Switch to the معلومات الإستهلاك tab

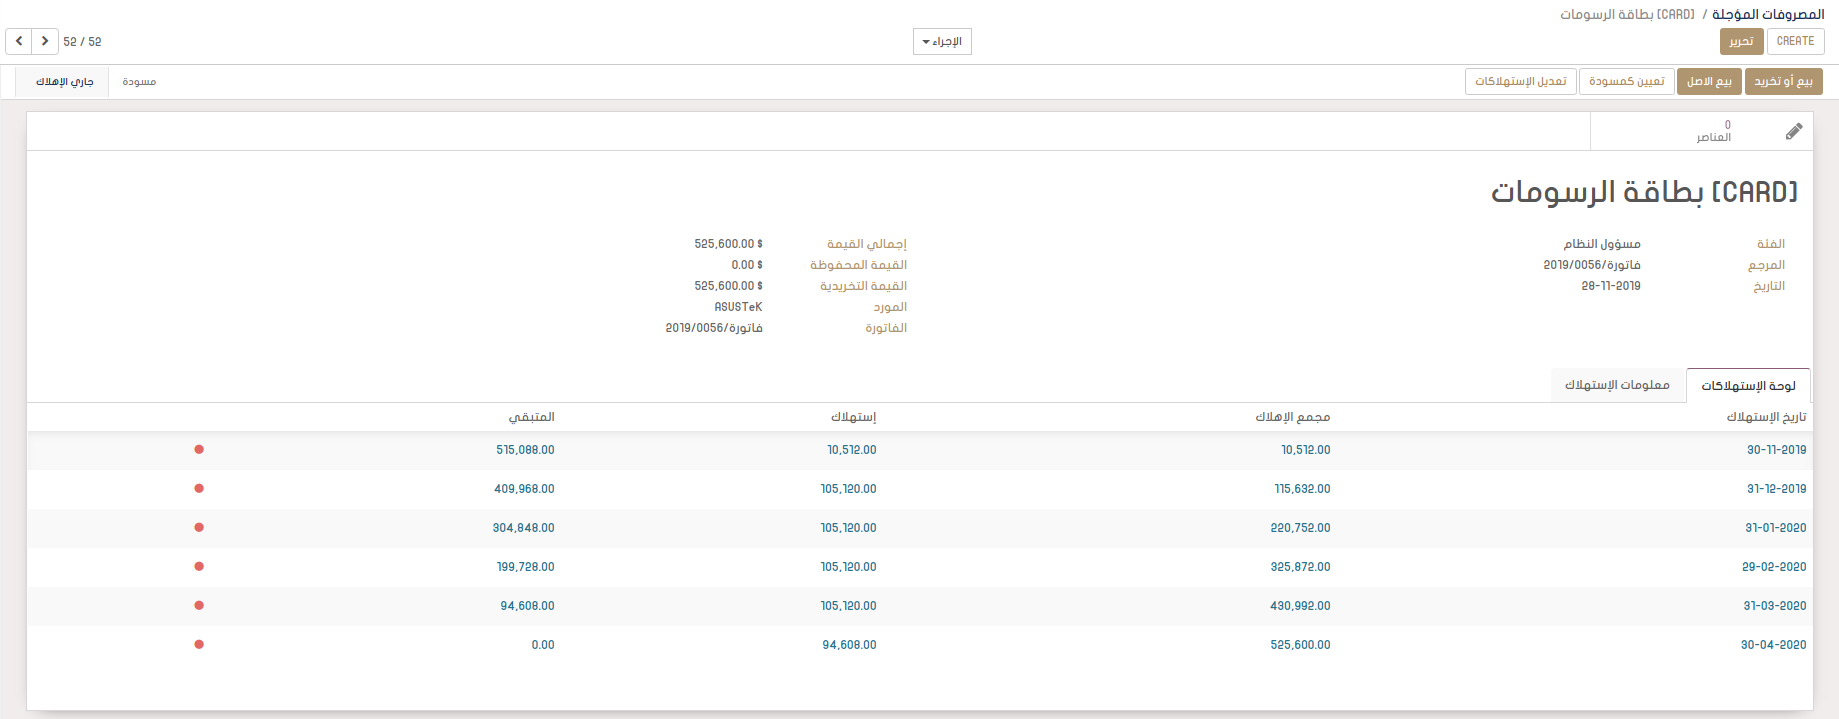click(x=1617, y=385)
